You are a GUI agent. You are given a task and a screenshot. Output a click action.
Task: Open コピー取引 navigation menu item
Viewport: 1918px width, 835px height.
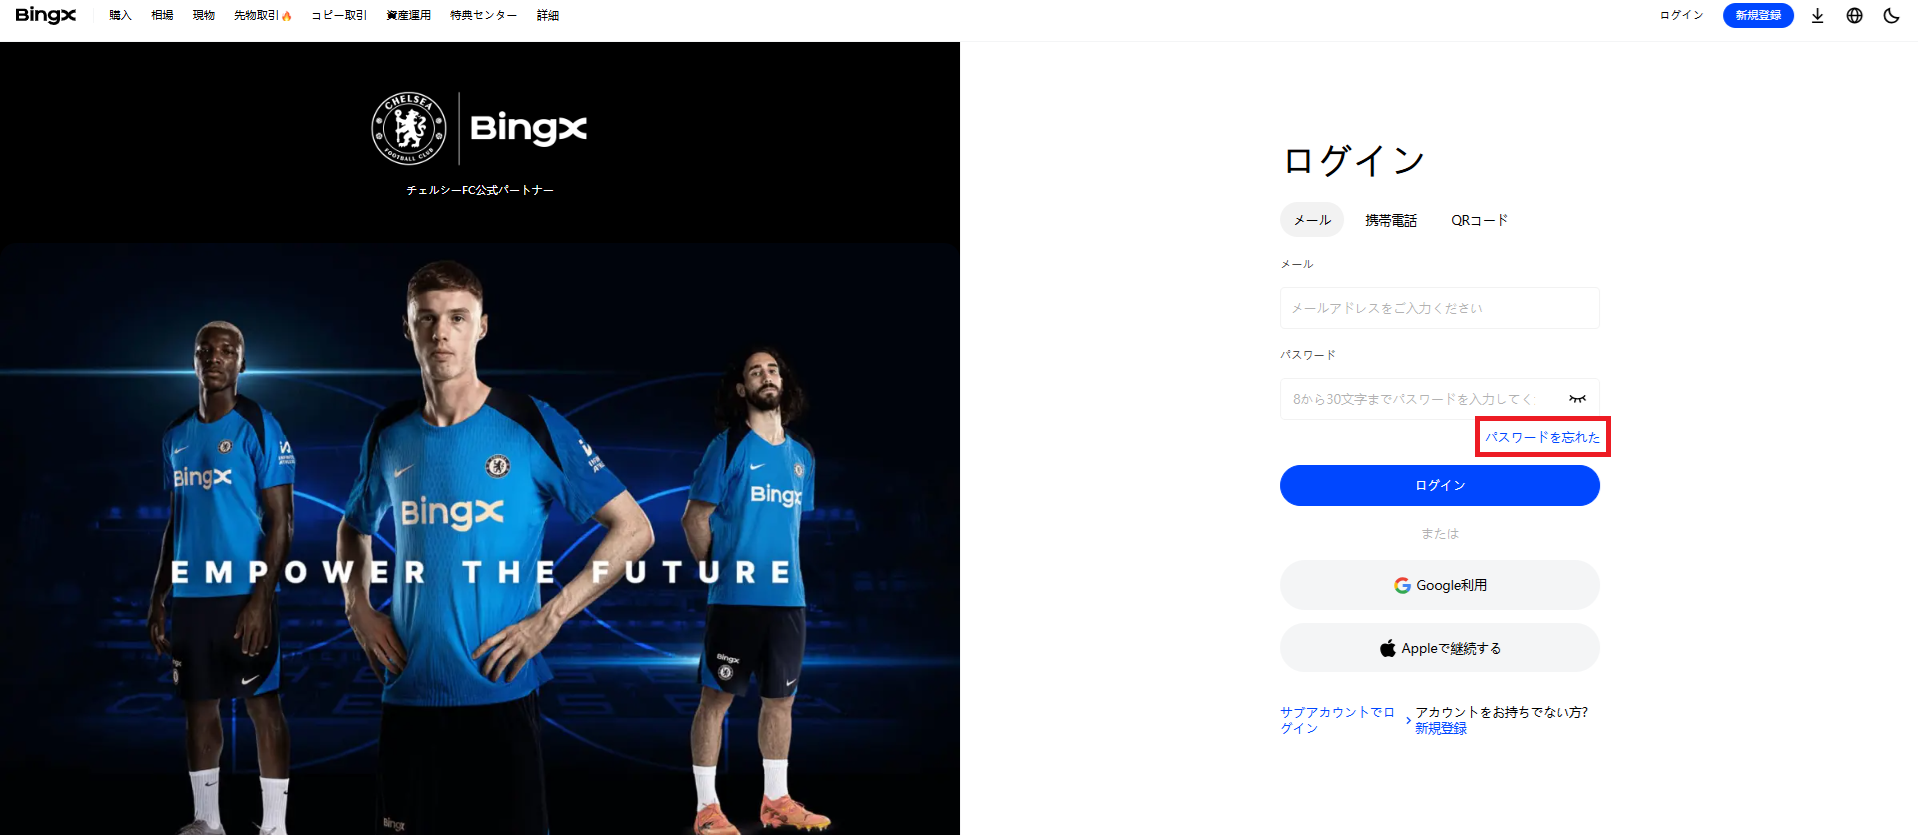[339, 15]
